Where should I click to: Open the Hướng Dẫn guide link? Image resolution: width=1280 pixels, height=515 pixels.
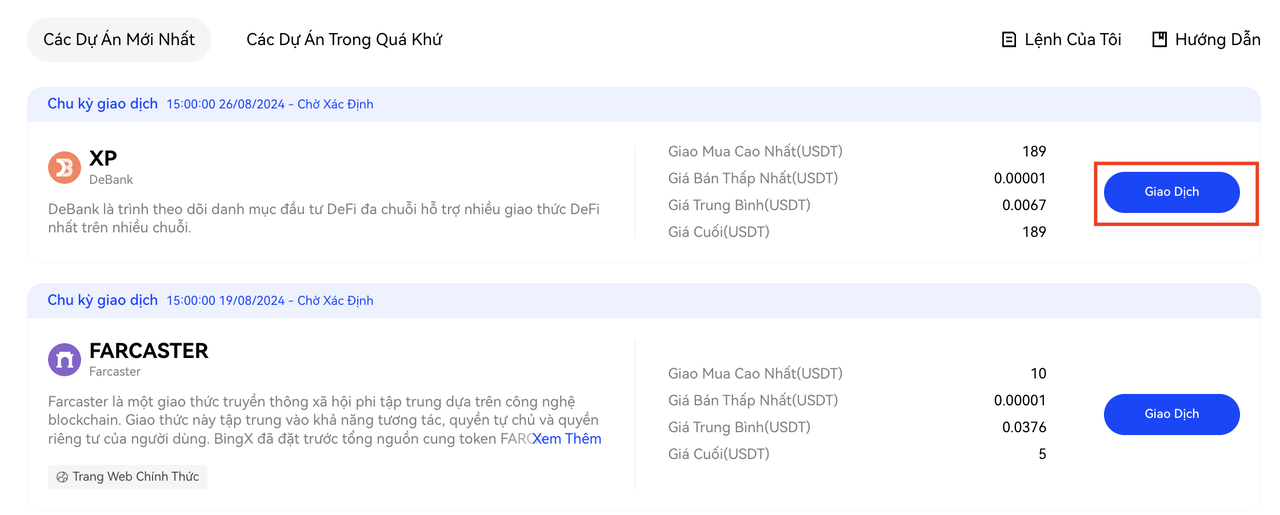(1206, 40)
